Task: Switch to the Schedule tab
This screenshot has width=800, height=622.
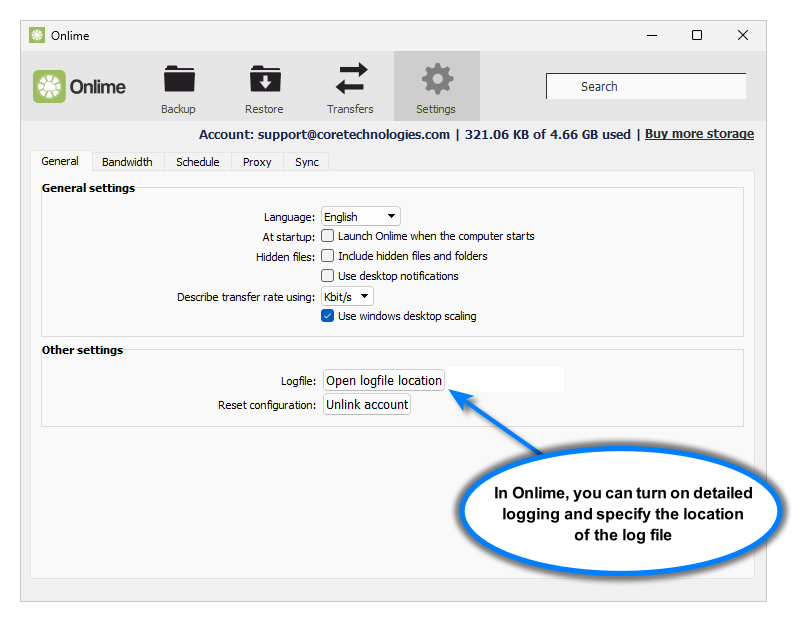Action: (x=198, y=162)
